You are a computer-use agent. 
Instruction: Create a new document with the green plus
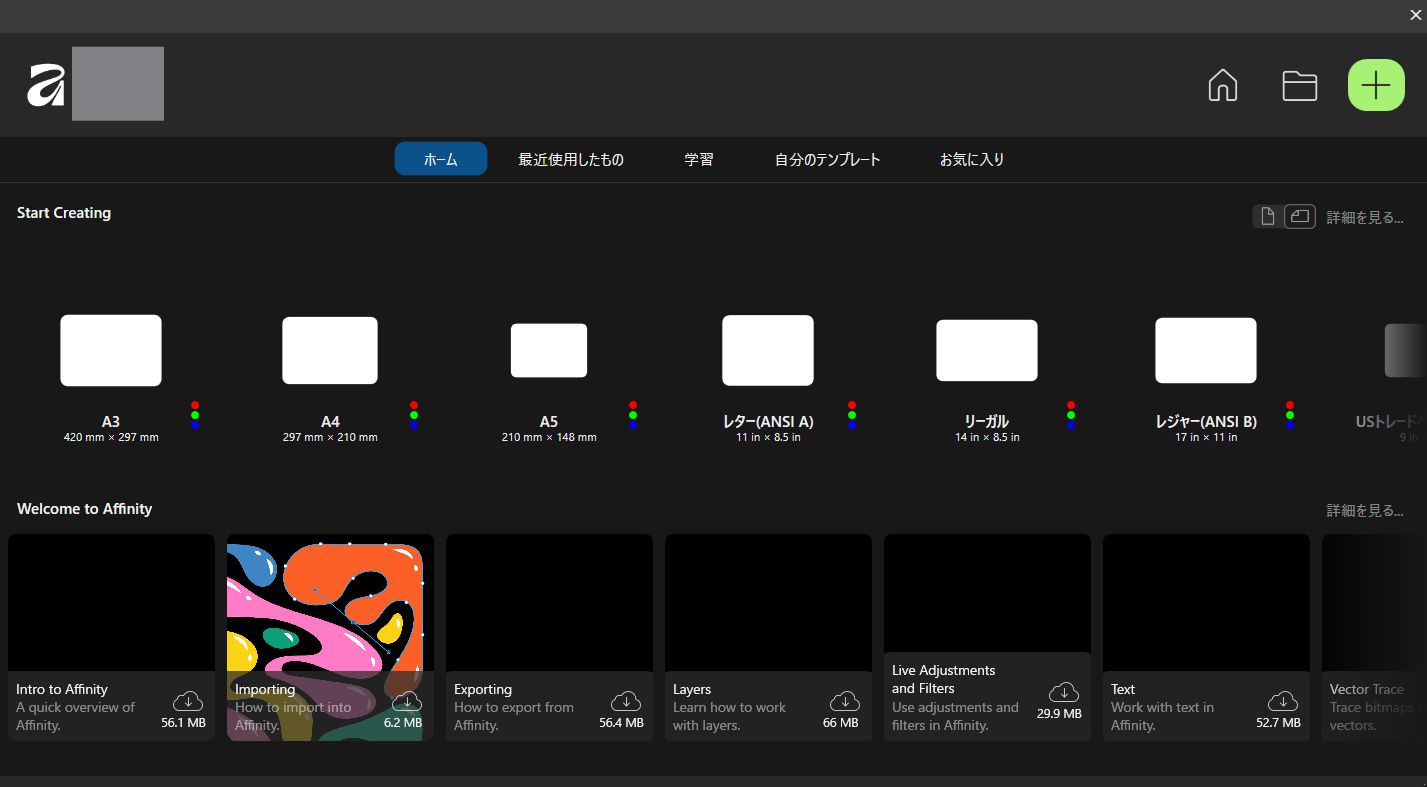tap(1376, 85)
